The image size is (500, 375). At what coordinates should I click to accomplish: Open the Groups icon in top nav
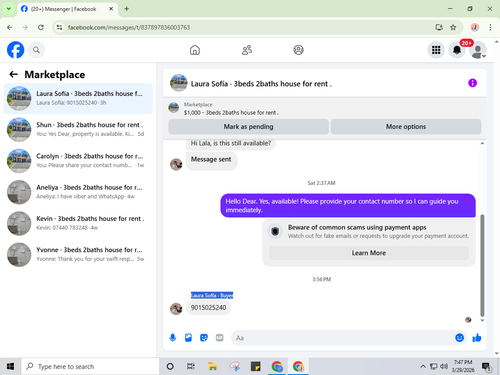tap(298, 50)
